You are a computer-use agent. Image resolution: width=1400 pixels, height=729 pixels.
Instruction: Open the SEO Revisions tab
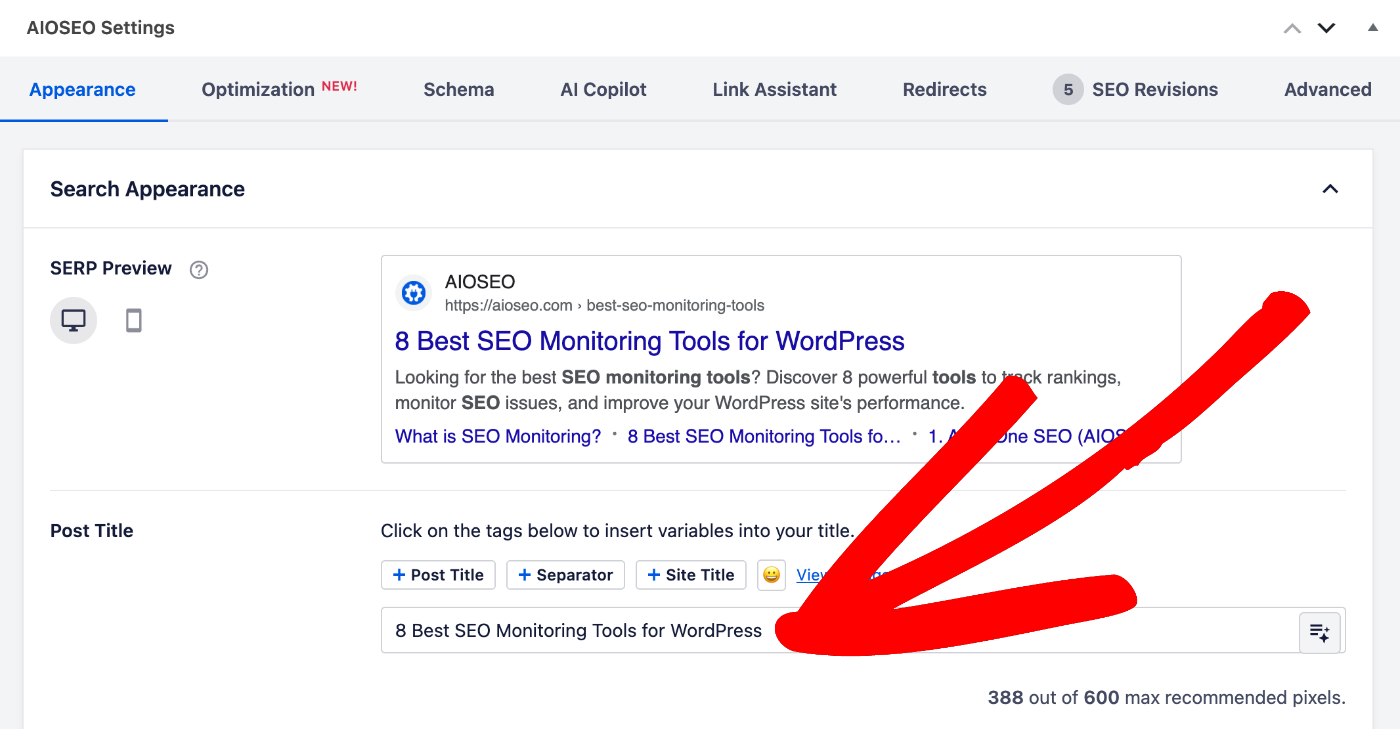(1136, 89)
